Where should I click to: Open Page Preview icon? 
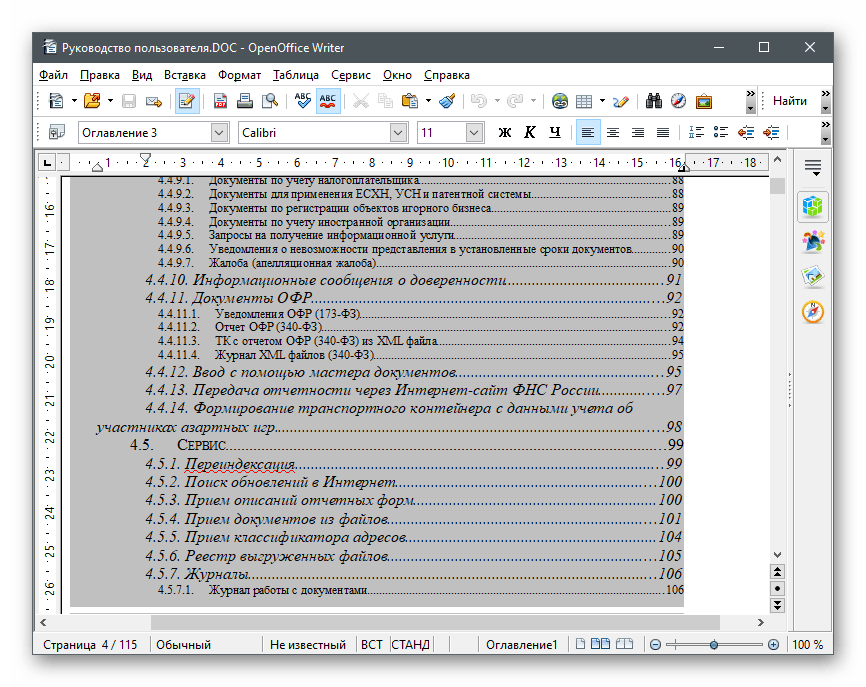(270, 101)
